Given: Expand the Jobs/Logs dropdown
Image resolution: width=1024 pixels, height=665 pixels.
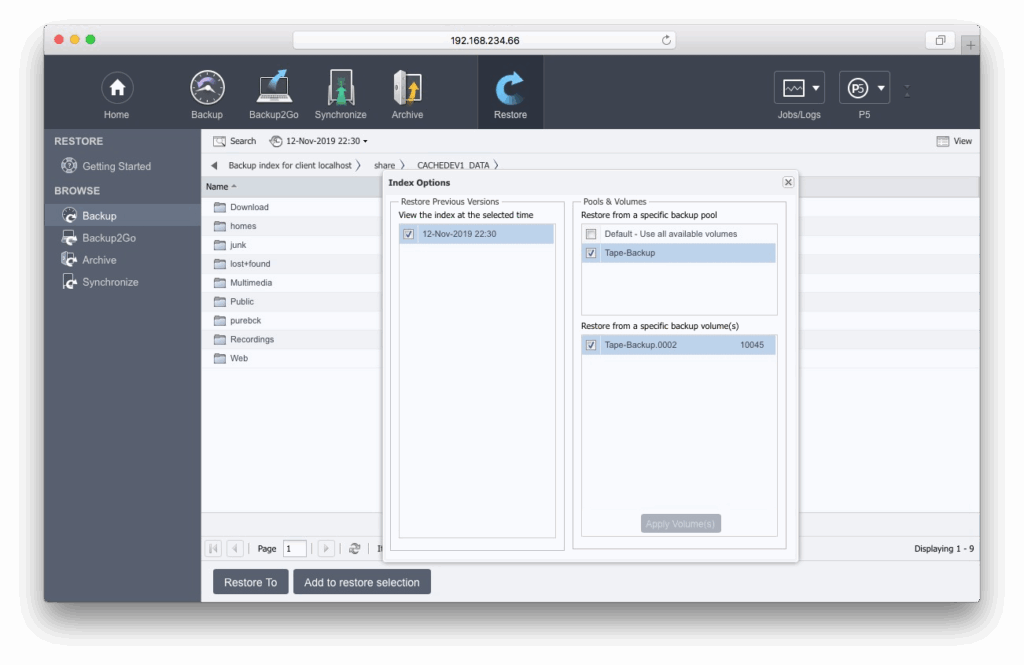Looking at the screenshot, I should coord(799,89).
